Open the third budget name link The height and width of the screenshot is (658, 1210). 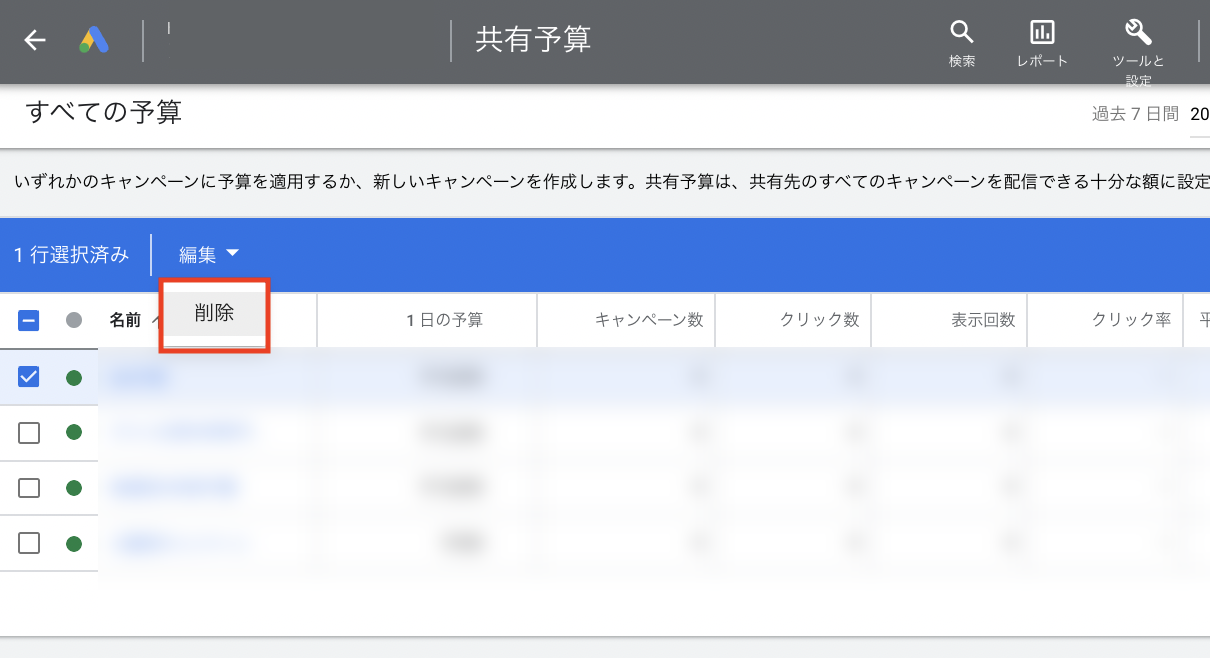click(174, 488)
